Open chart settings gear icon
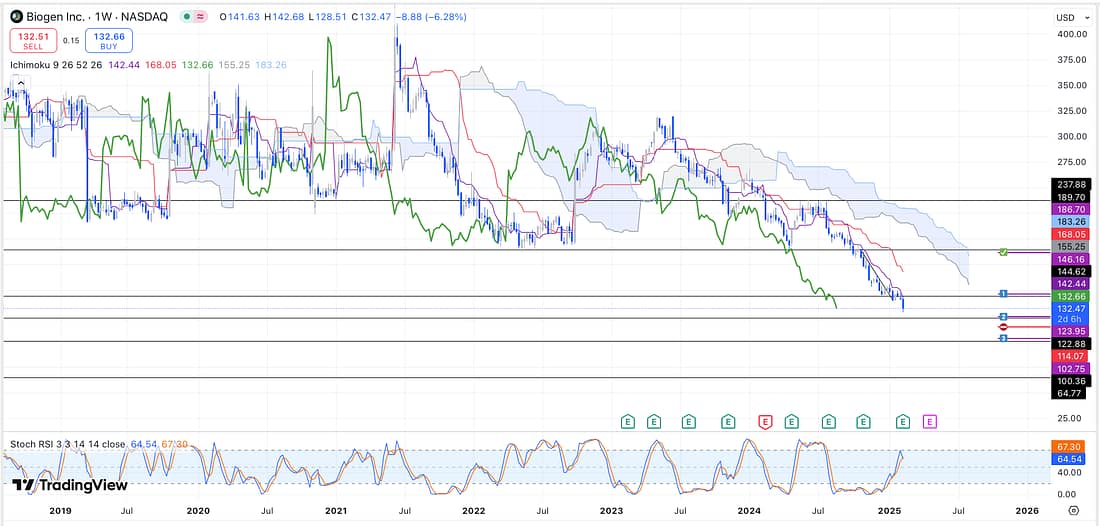This screenshot has width=1100, height=526. tap(1072, 509)
